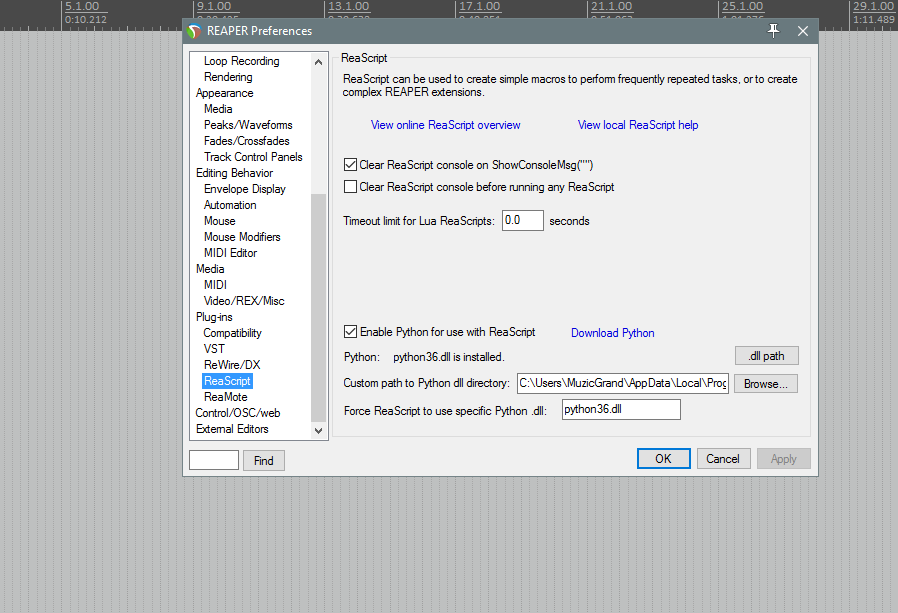Open View local ReaScript help link
Viewport: 898px width, 613px height.
coord(638,125)
